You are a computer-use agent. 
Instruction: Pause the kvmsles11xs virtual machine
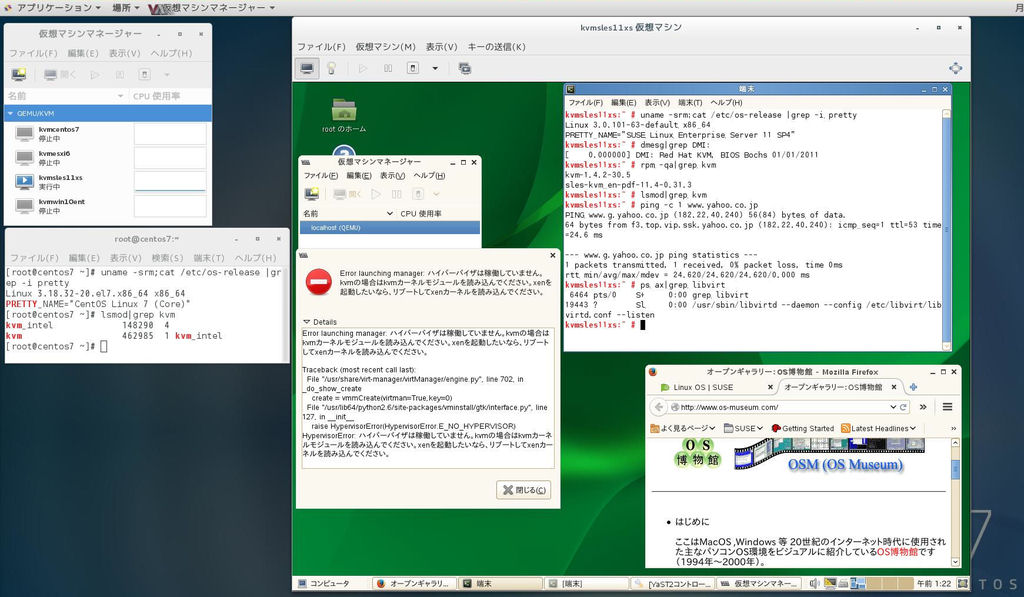point(388,68)
